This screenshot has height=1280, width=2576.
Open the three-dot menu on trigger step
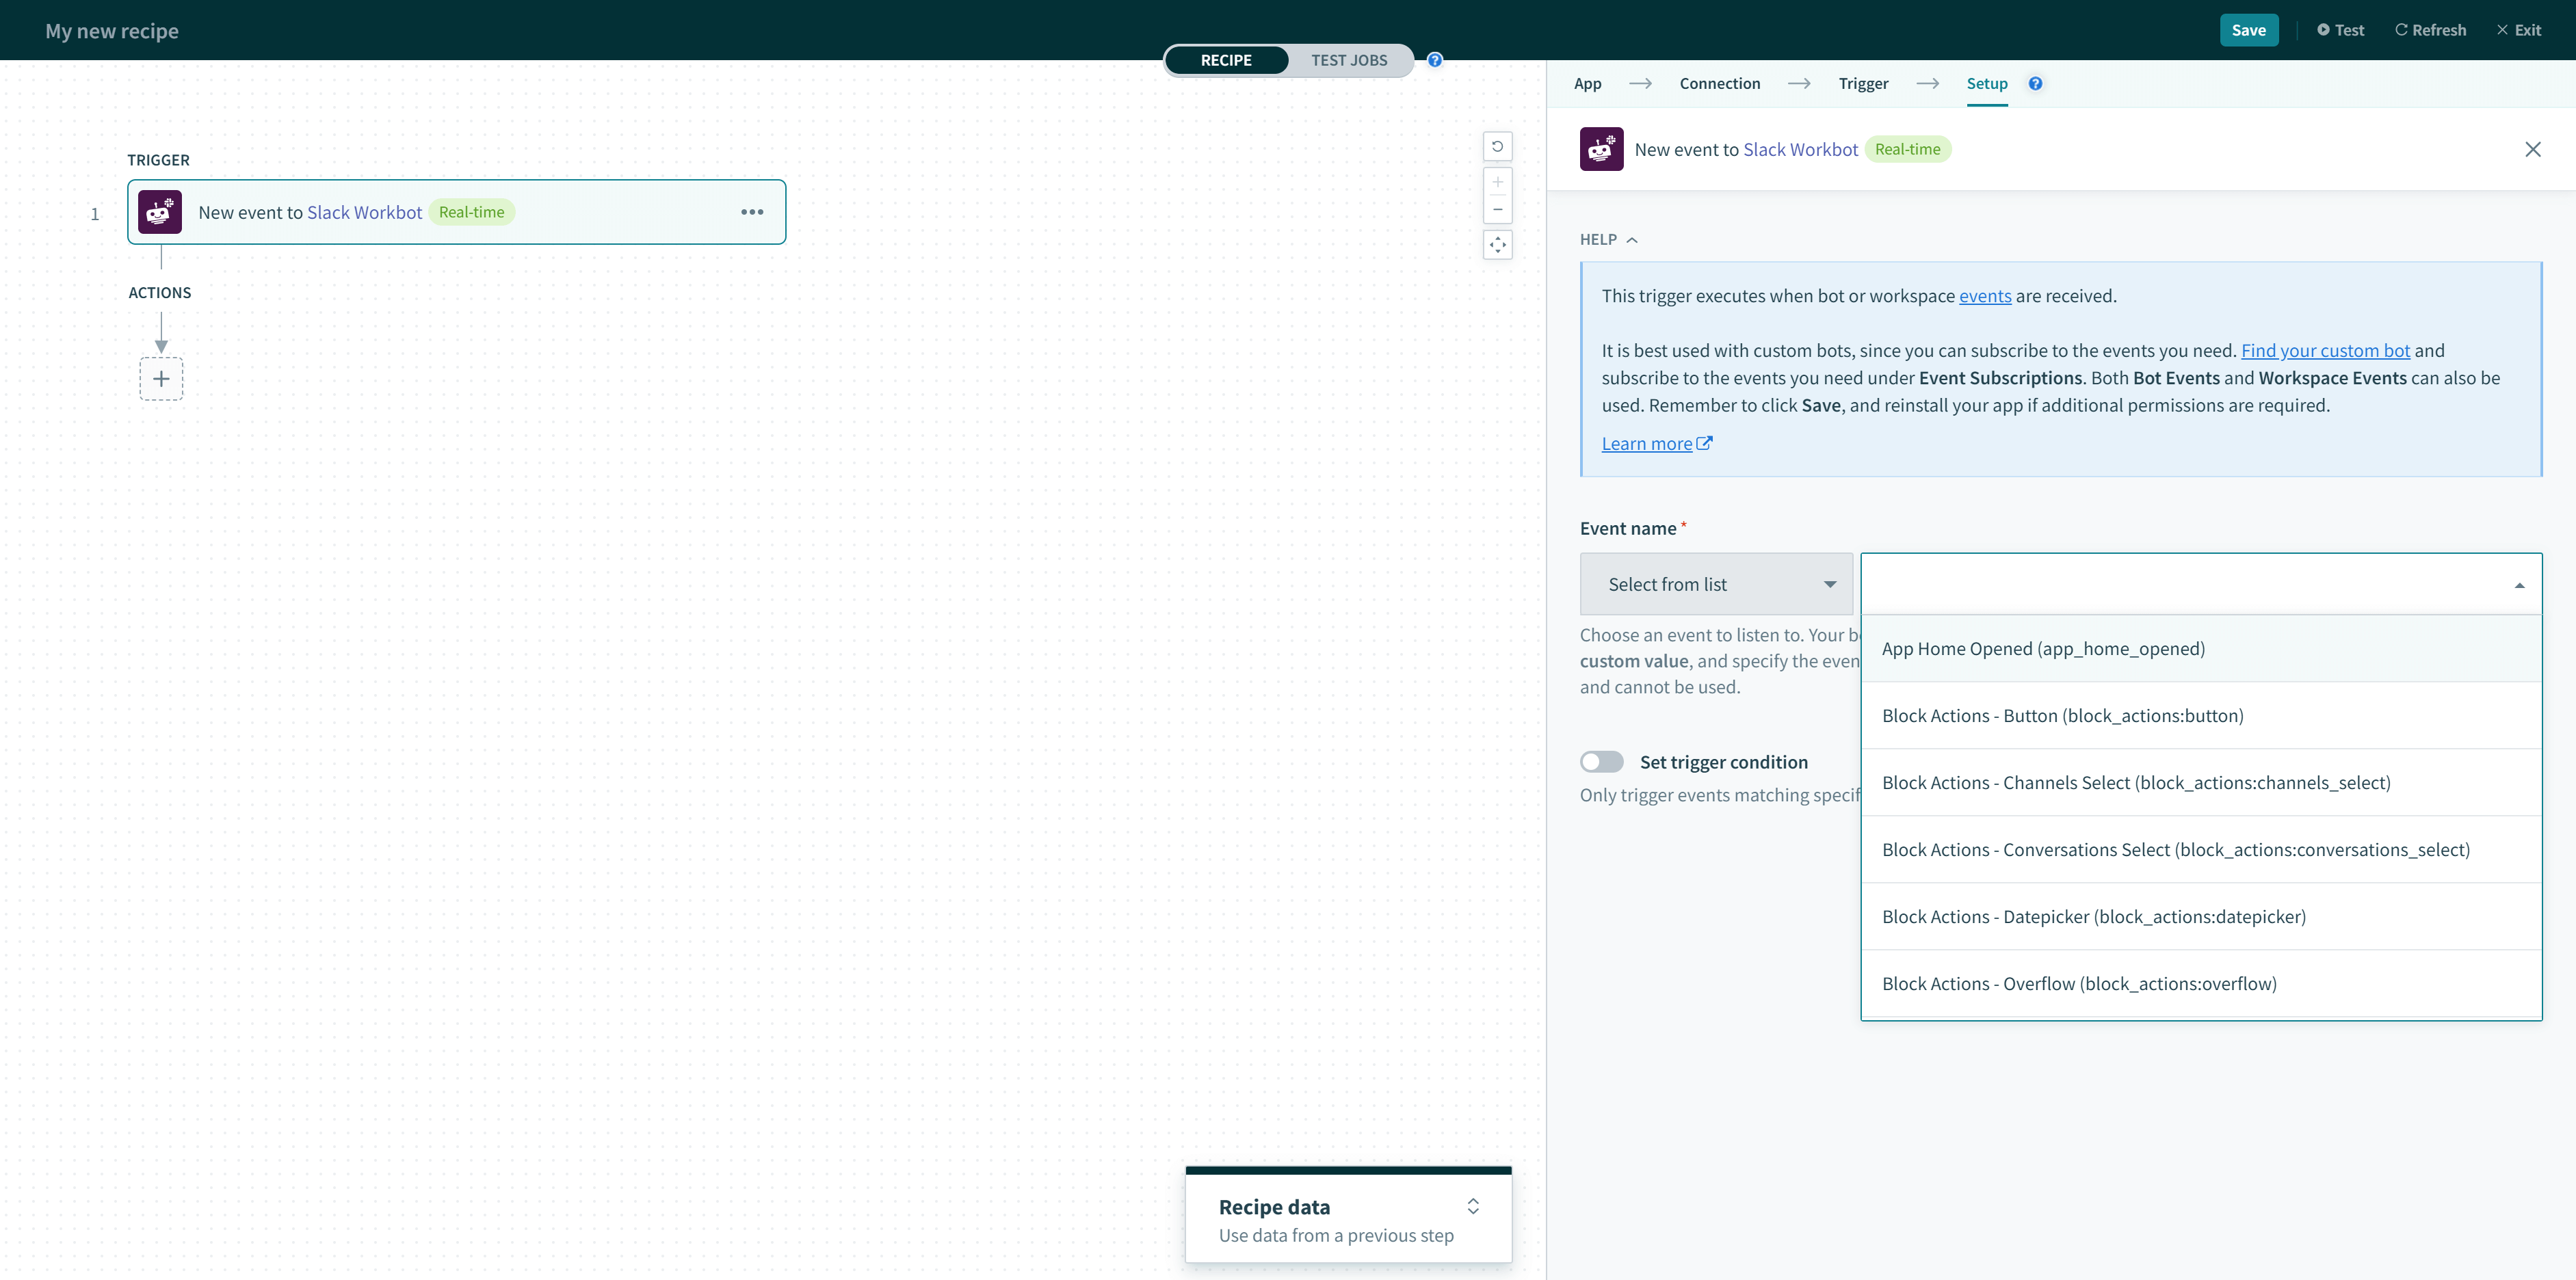[752, 212]
